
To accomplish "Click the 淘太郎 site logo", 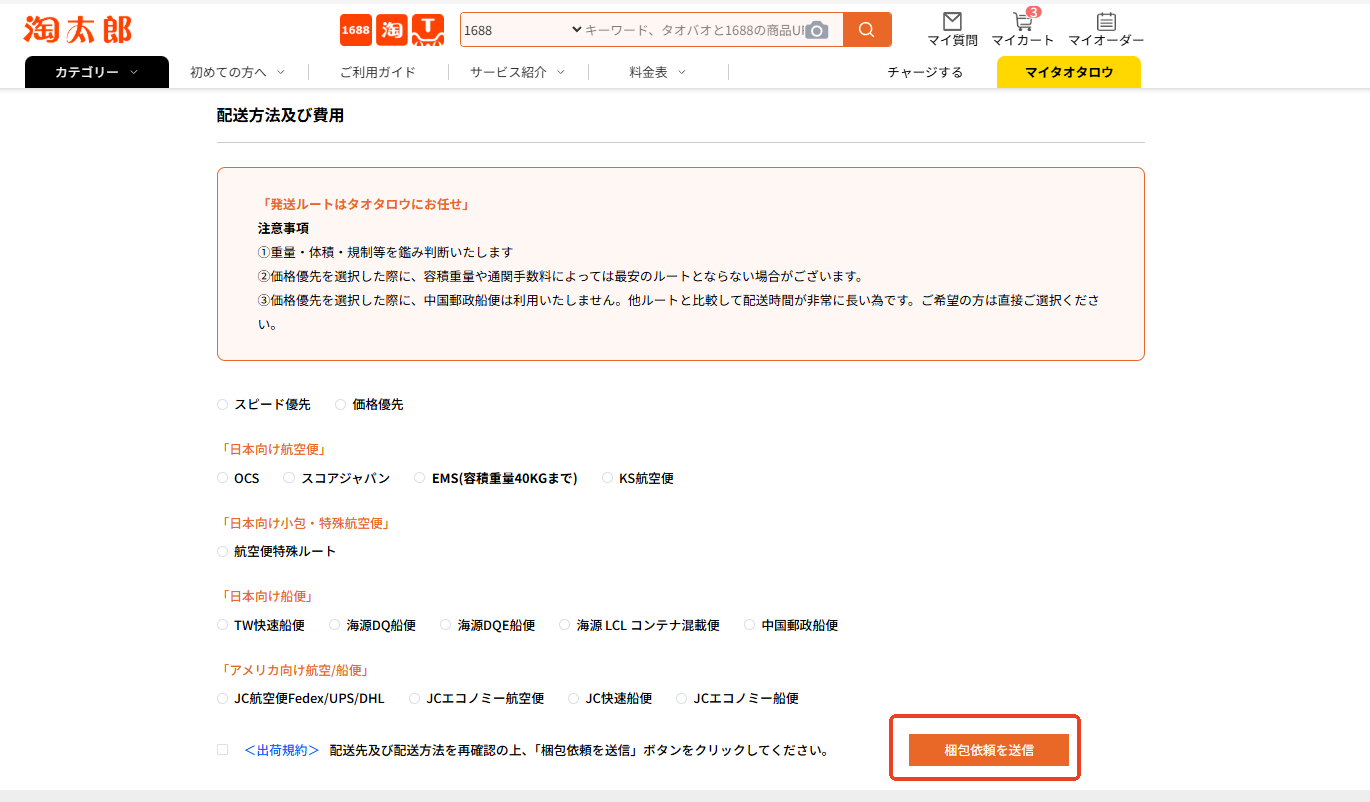I will click(x=78, y=30).
